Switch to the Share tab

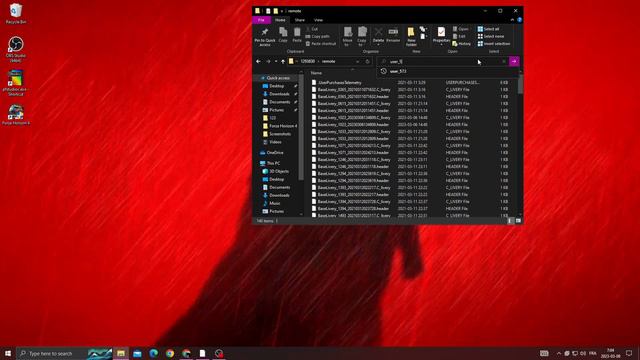point(300,20)
